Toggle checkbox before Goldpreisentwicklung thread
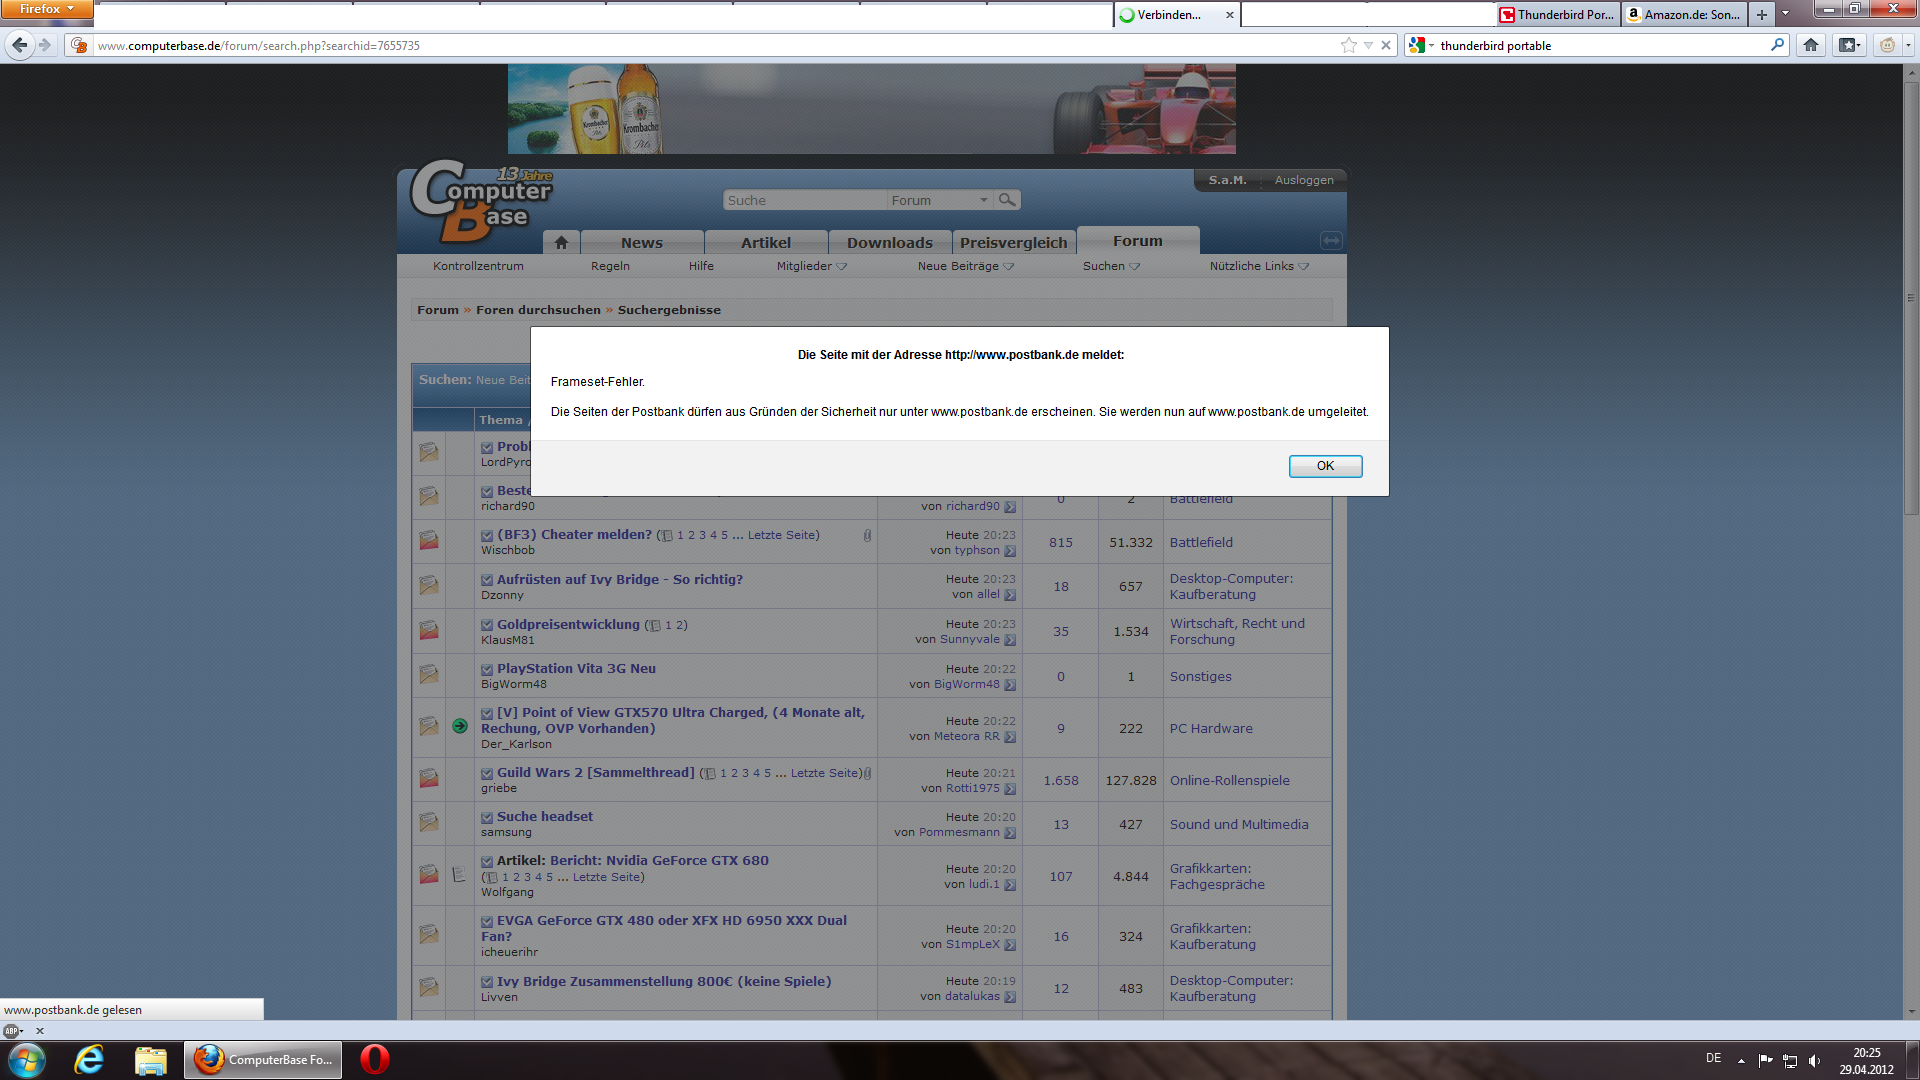This screenshot has height=1080, width=1920. 487,625
